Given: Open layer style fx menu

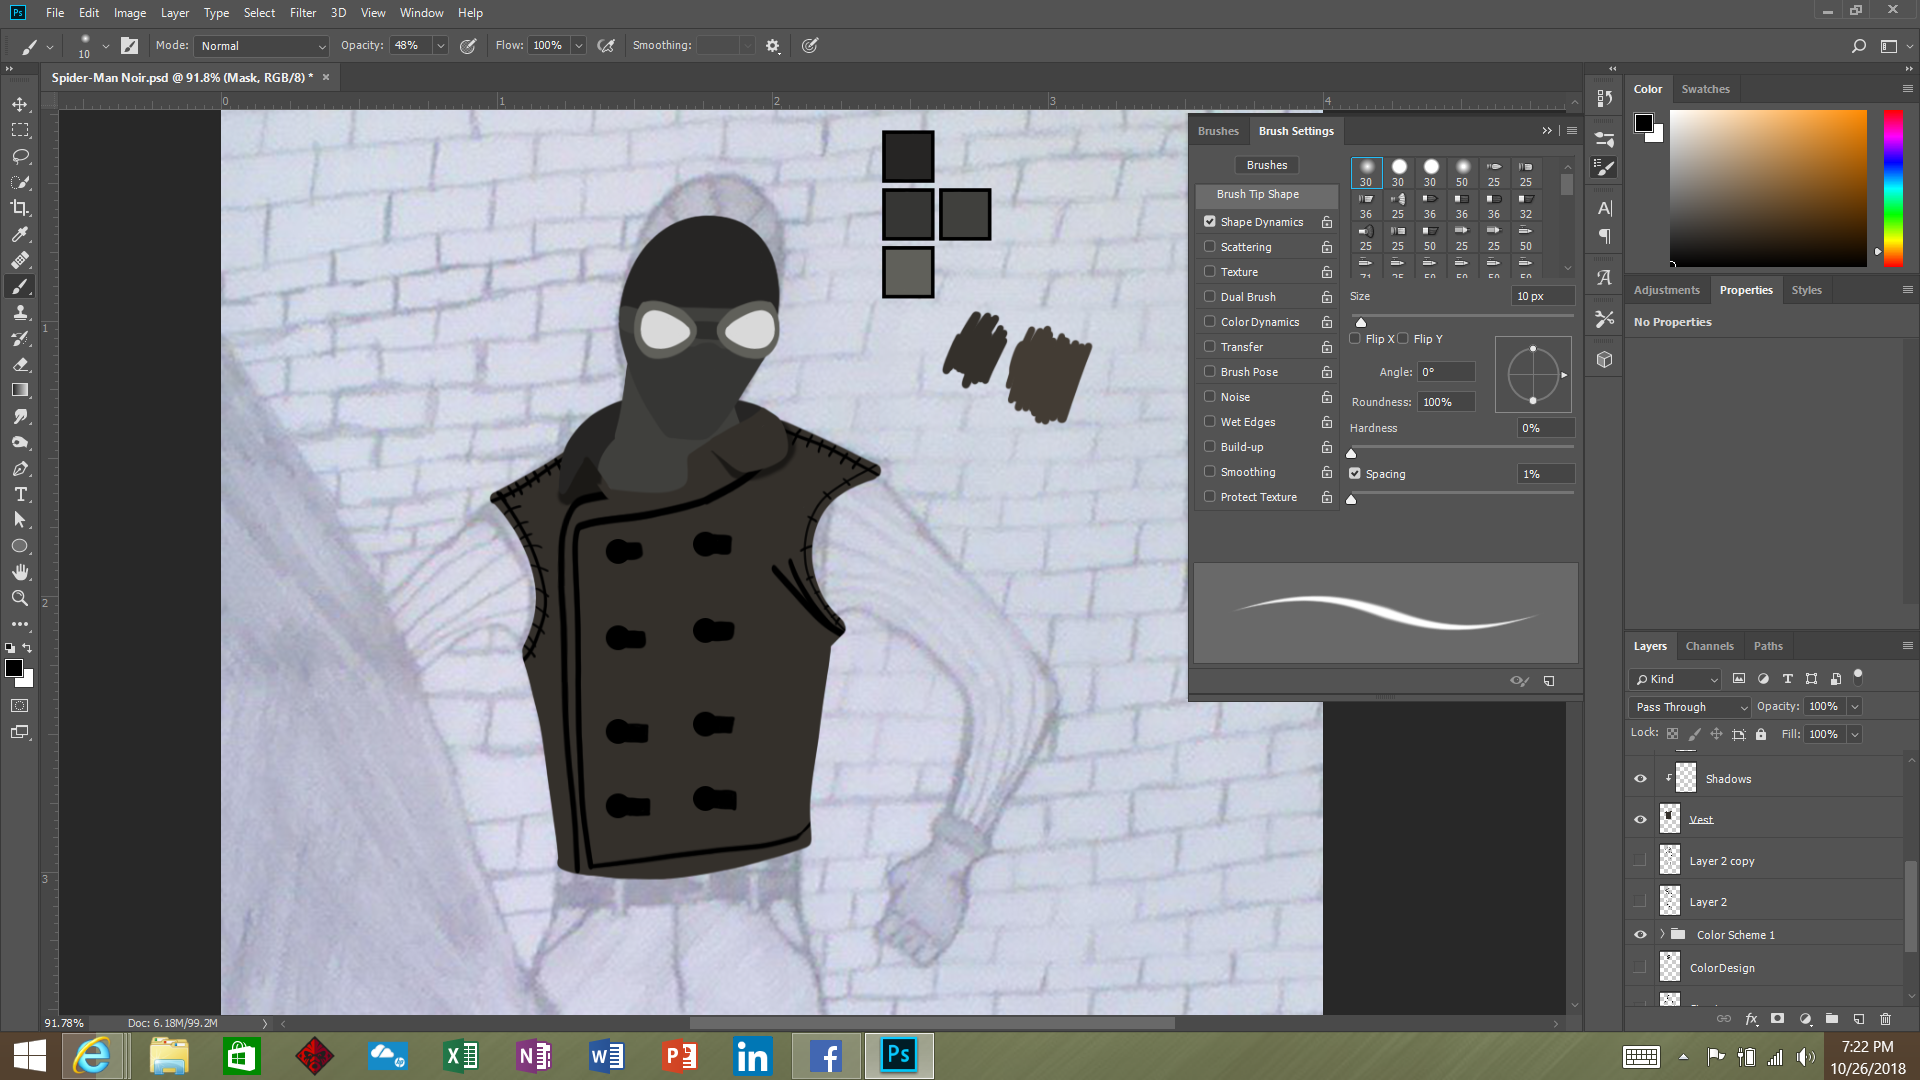Looking at the screenshot, I should click(x=1751, y=1019).
